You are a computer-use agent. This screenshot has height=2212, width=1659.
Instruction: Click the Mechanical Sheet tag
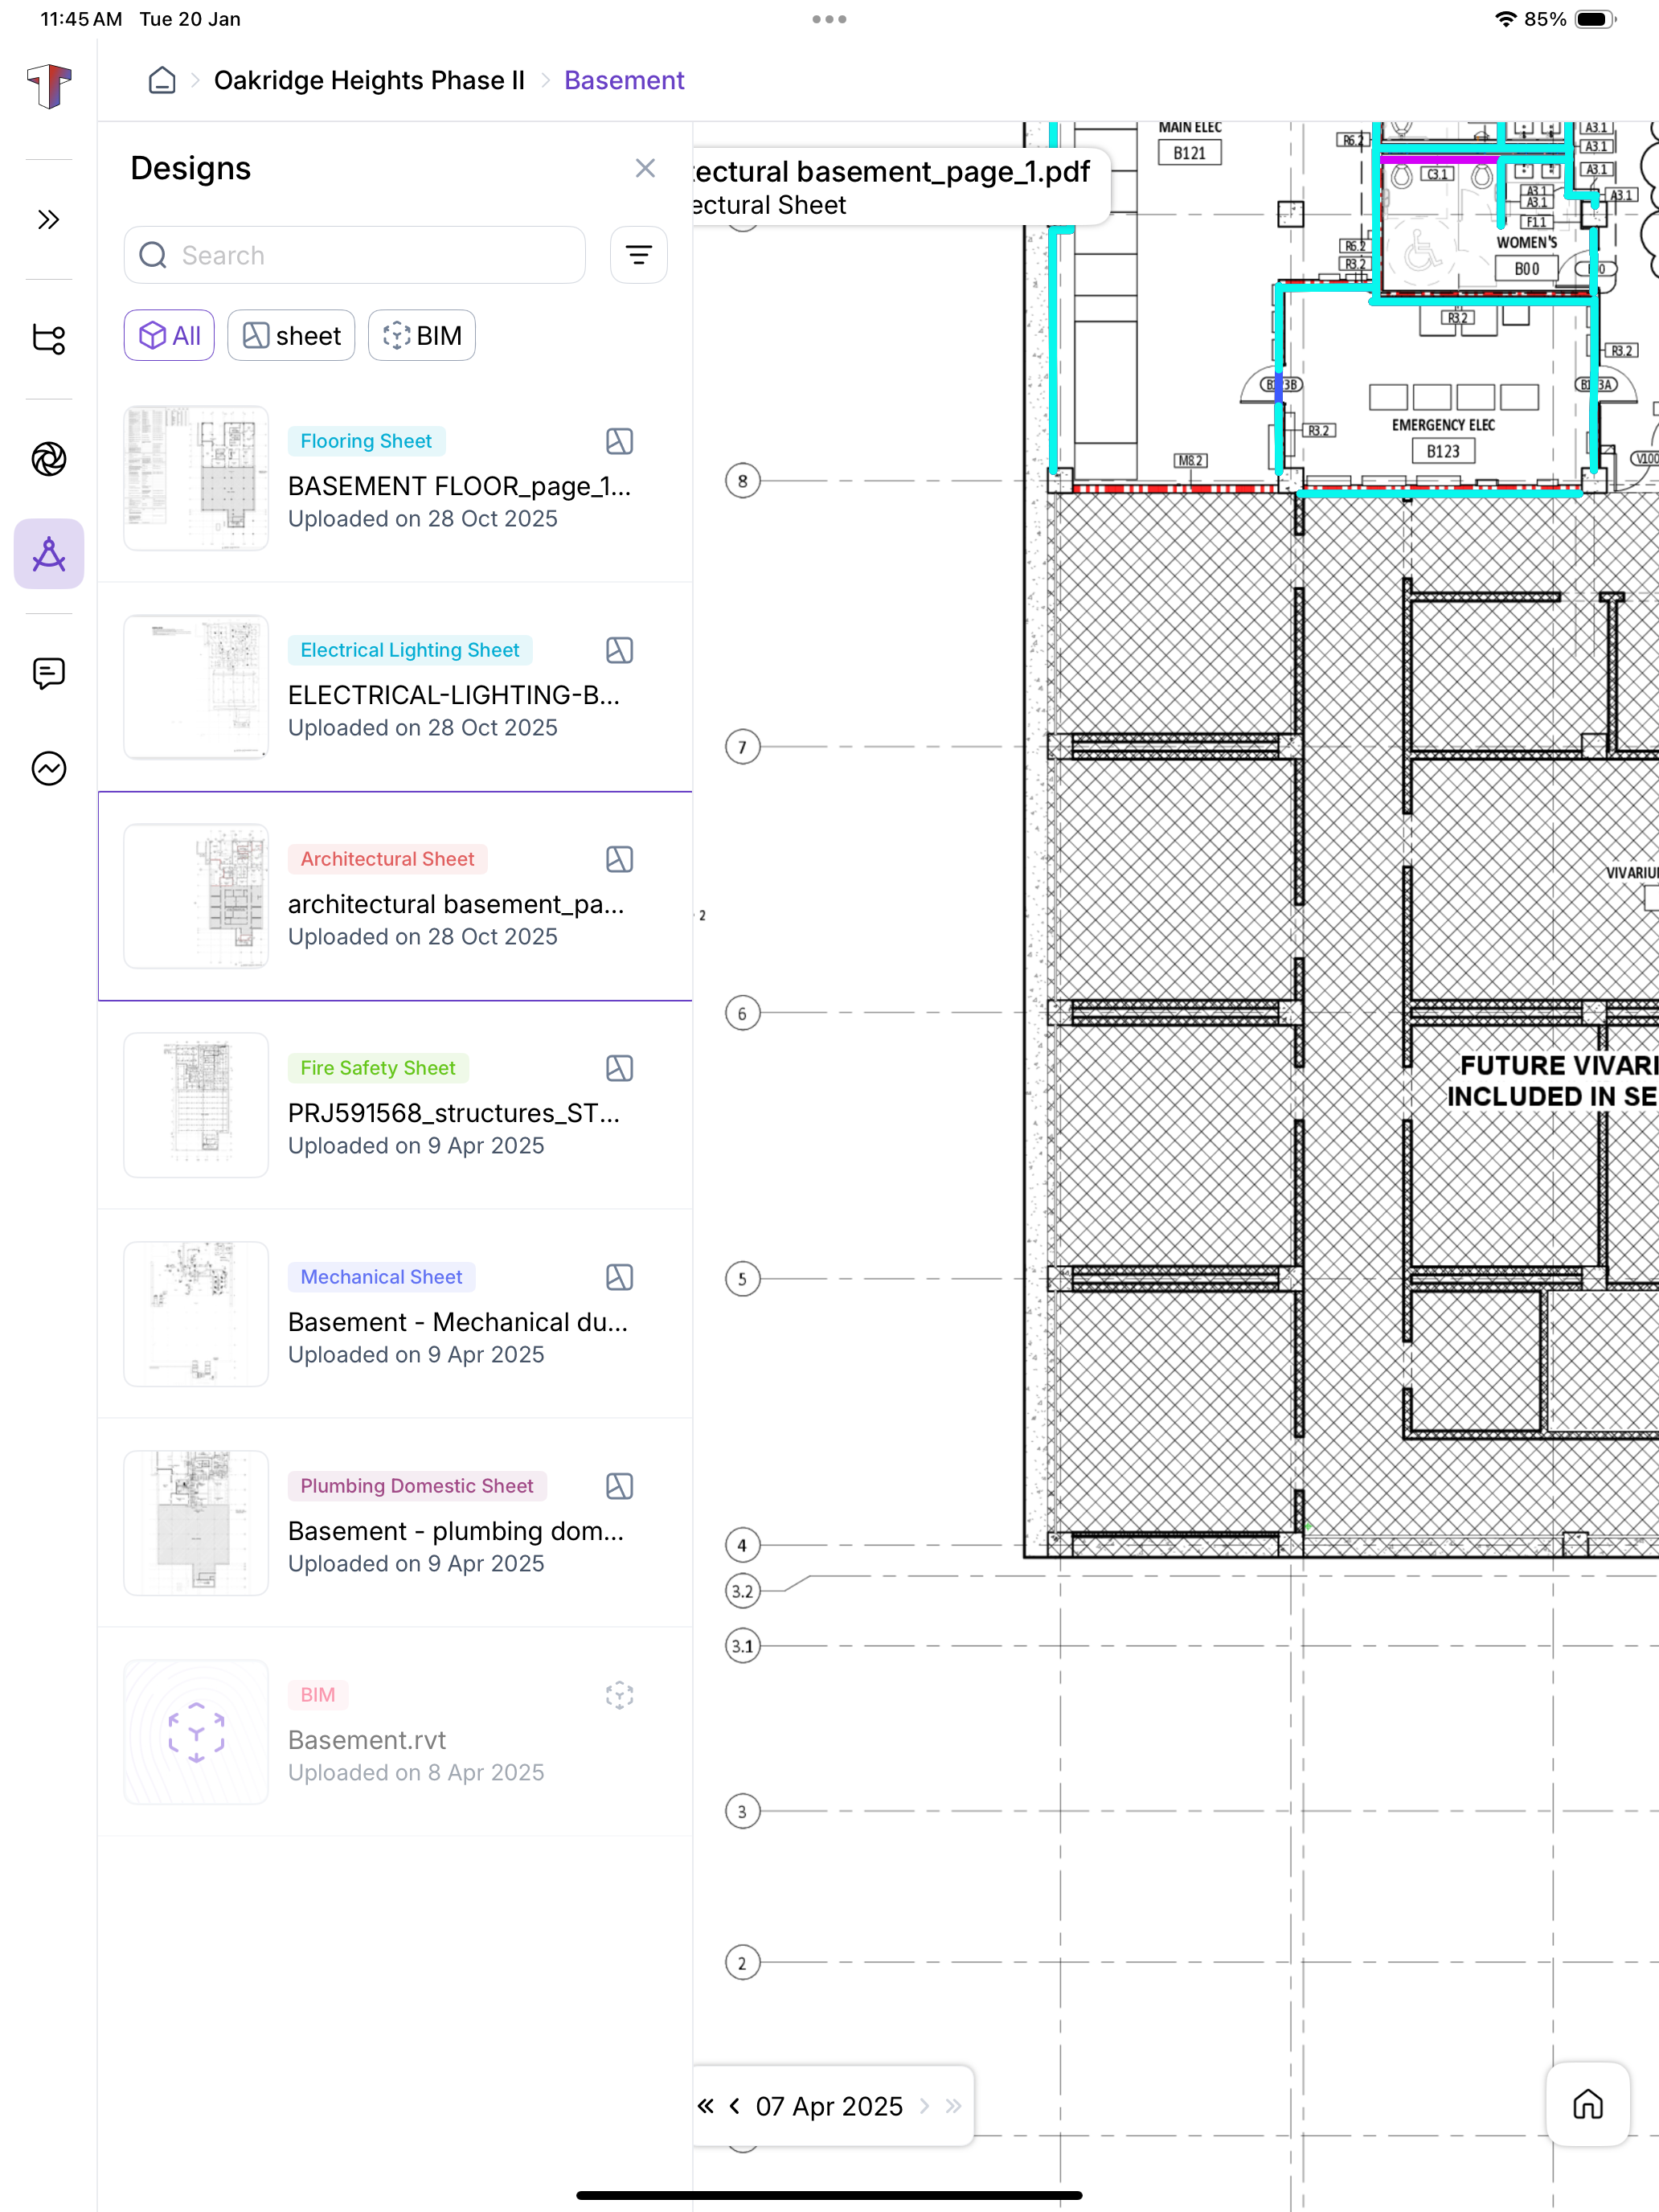[x=382, y=1277]
